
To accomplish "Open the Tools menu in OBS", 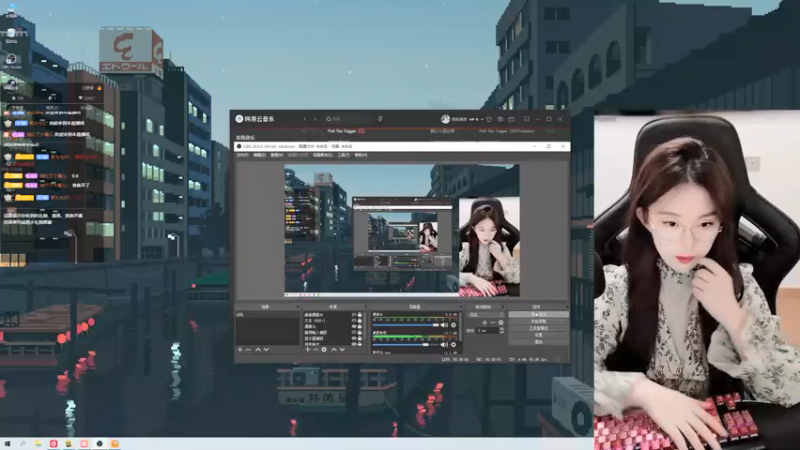I will point(344,155).
